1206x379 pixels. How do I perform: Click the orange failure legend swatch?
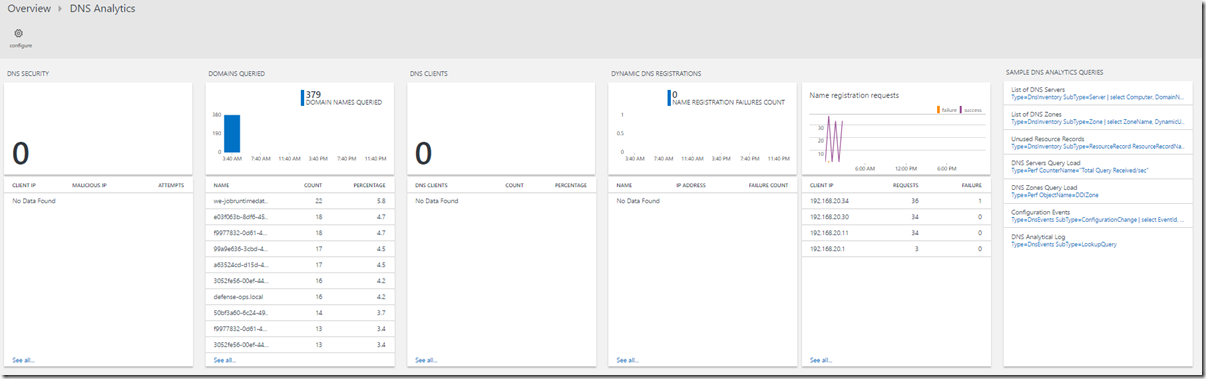point(939,109)
